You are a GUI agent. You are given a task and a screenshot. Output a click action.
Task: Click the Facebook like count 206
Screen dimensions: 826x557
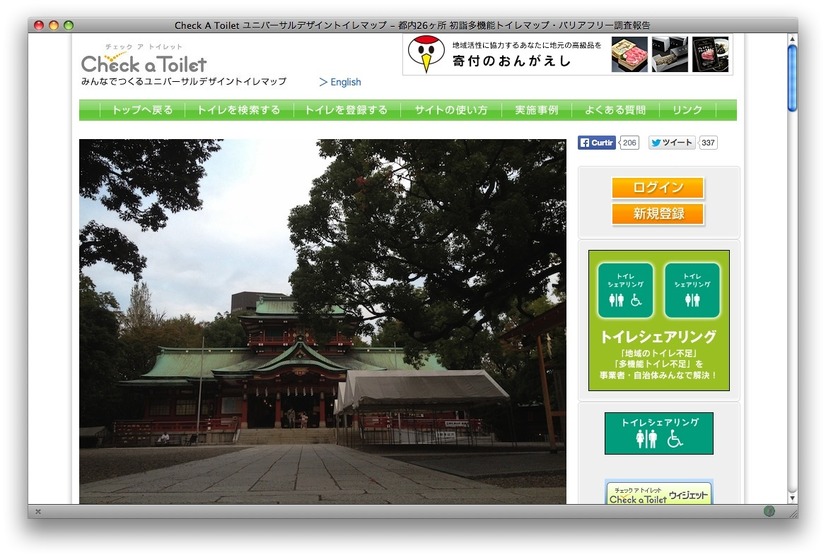pyautogui.click(x=630, y=143)
